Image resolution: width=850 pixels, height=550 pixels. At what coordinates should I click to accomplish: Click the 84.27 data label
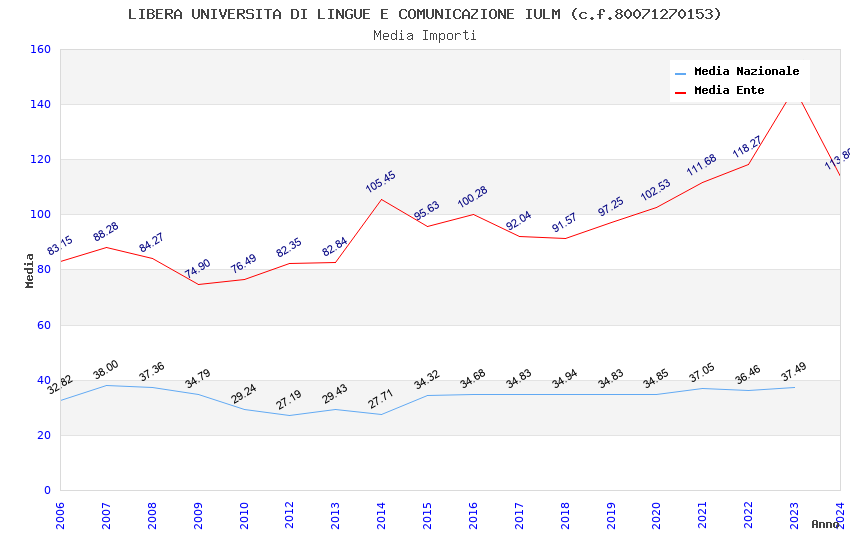click(x=151, y=242)
